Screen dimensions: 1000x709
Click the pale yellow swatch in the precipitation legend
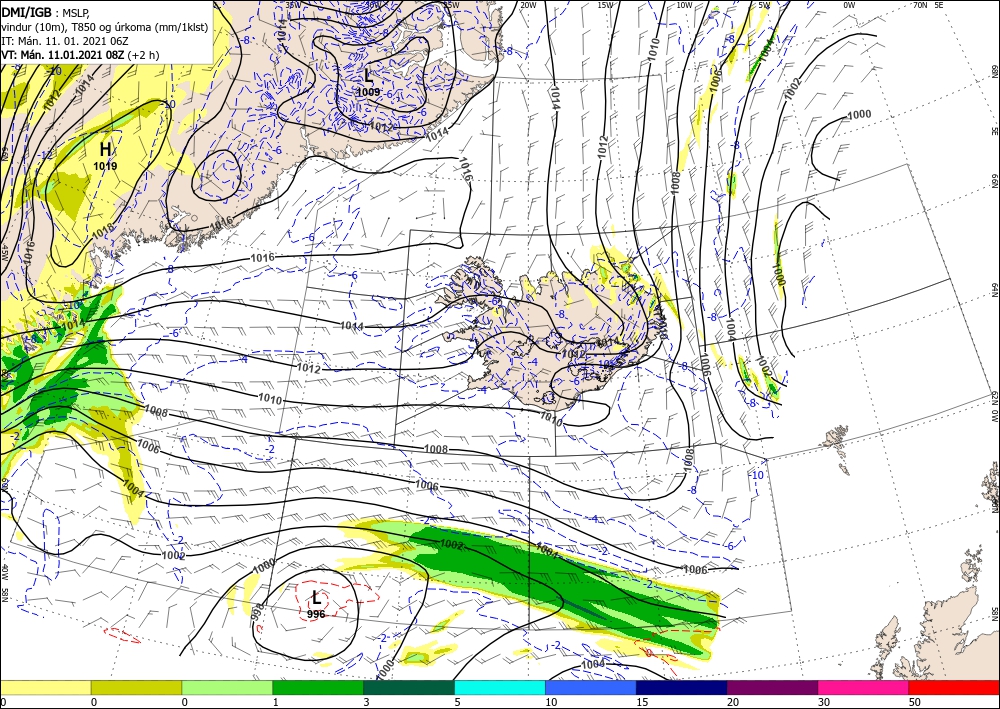(x=45, y=687)
